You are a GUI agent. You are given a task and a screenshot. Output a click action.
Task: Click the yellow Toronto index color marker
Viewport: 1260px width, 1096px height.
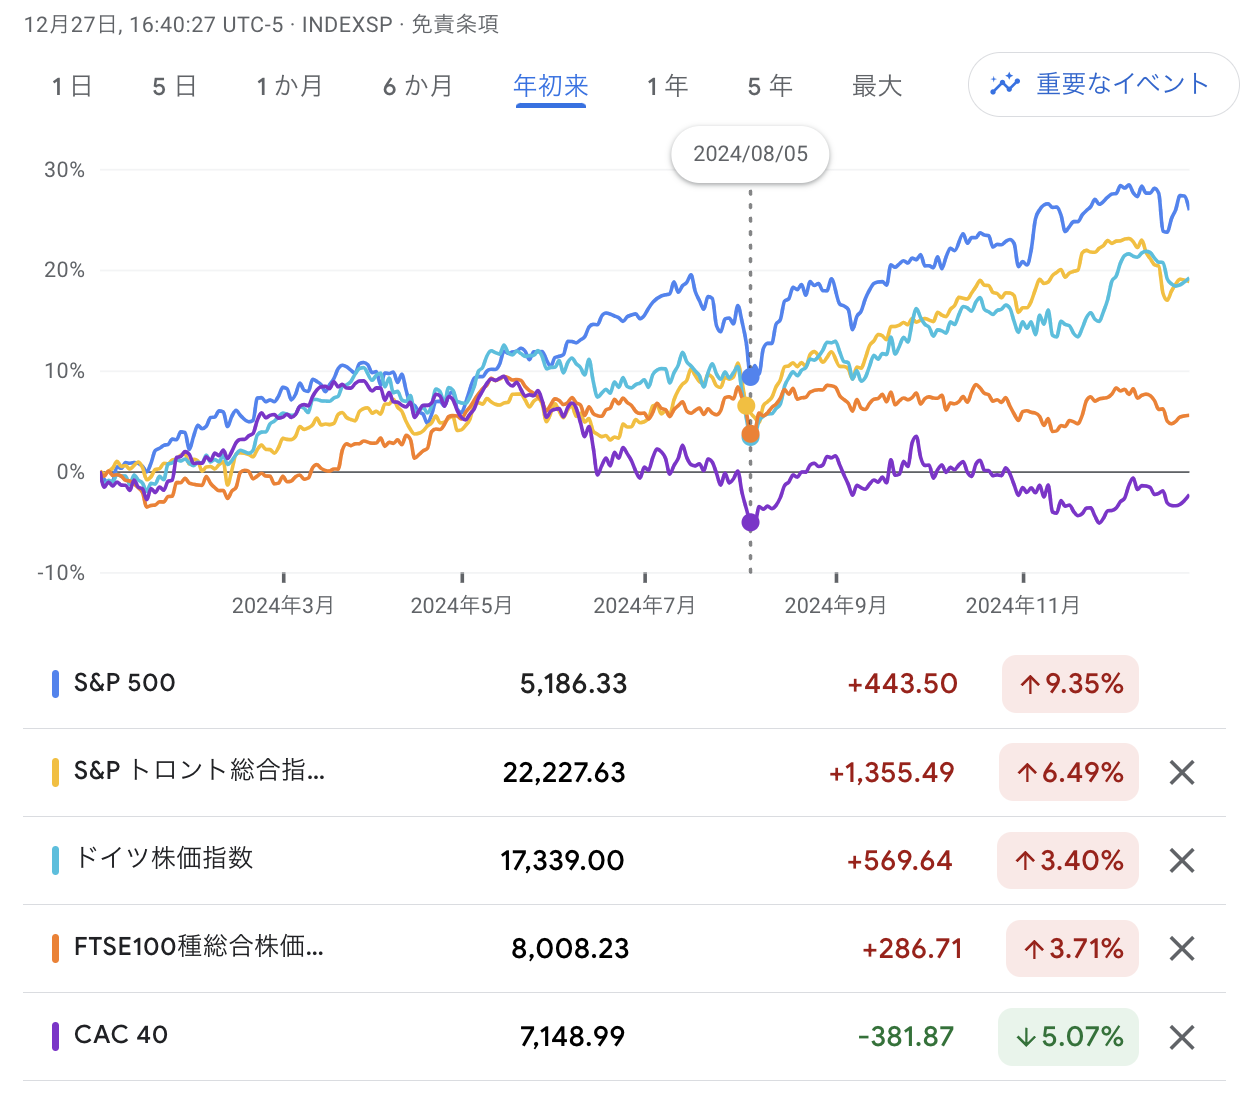(56, 772)
